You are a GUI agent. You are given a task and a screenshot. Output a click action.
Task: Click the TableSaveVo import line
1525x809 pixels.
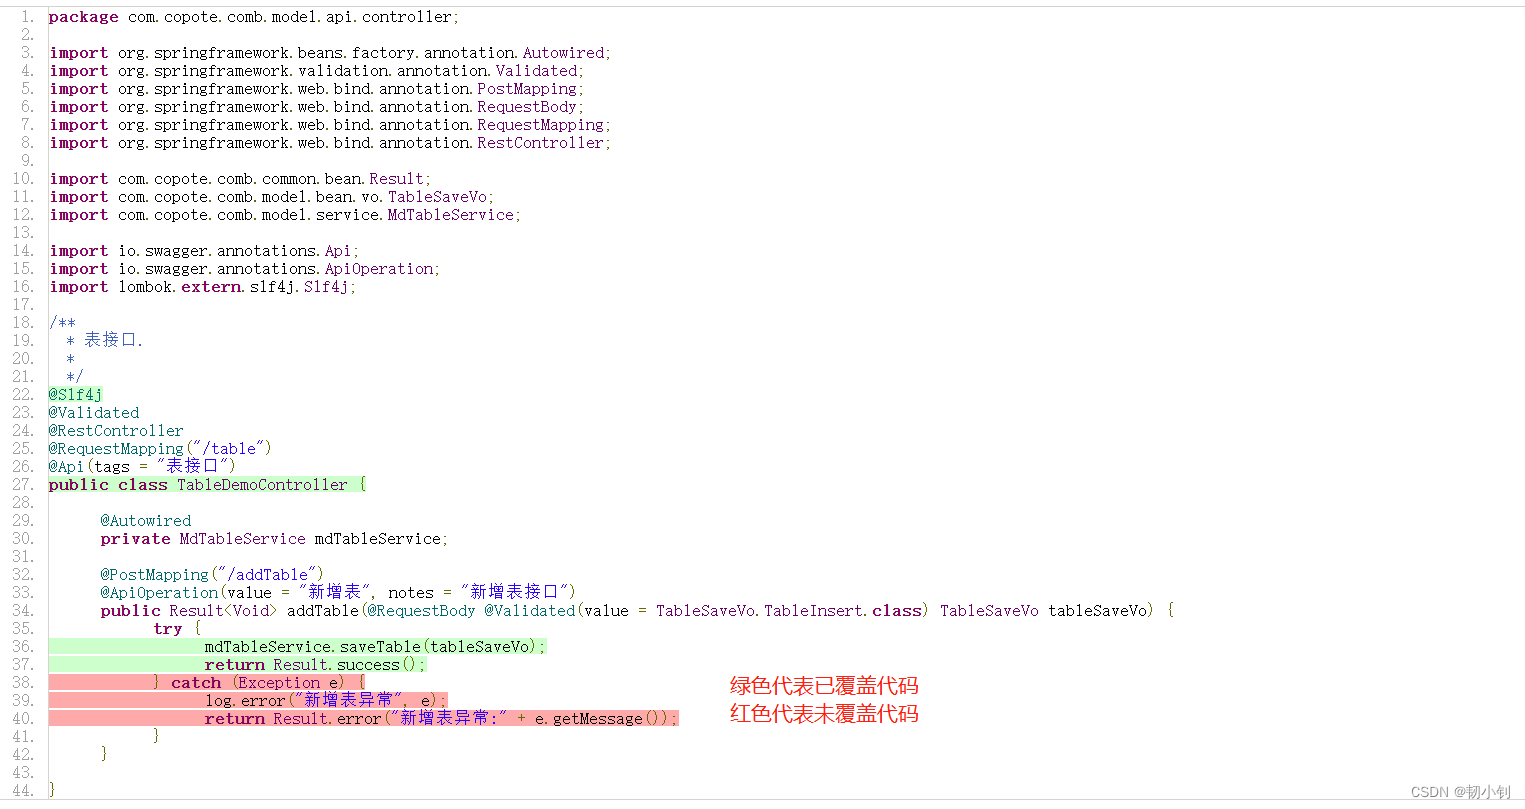click(272, 197)
